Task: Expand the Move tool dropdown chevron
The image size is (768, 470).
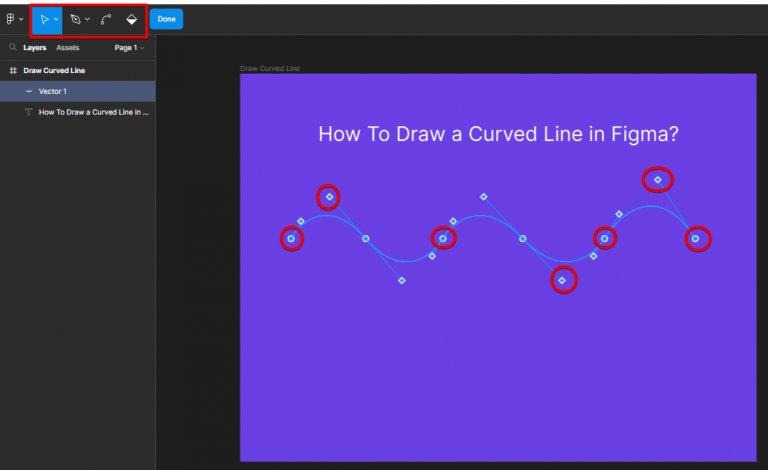Action: [x=56, y=19]
